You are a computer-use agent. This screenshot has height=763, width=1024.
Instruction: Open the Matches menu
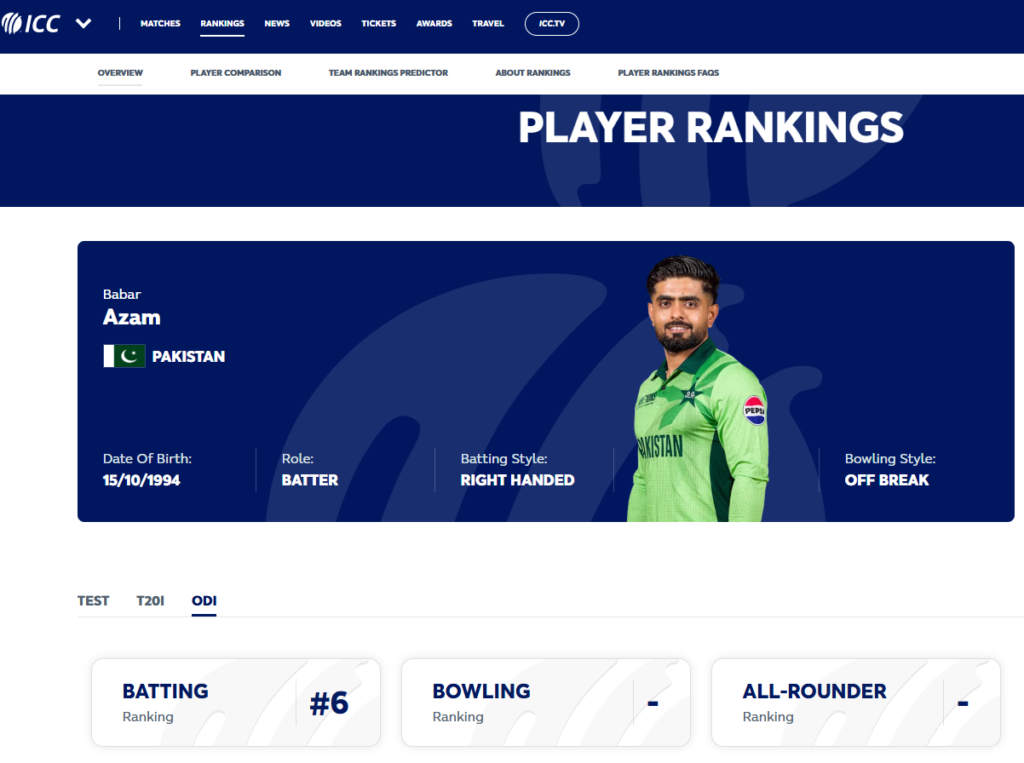(x=160, y=23)
